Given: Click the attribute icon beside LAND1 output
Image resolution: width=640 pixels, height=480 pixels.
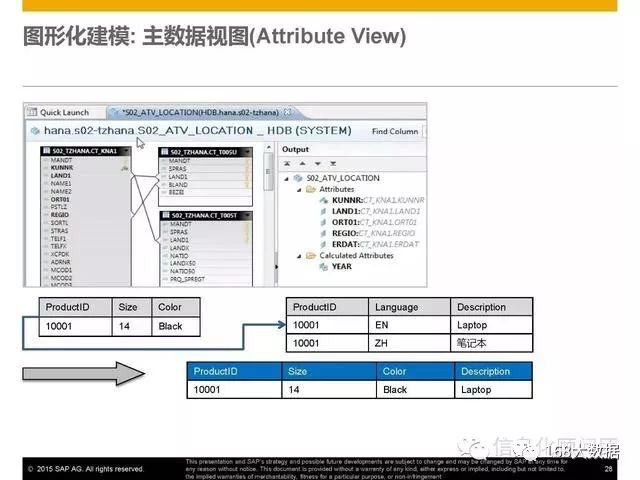Looking at the screenshot, I should [323, 211].
